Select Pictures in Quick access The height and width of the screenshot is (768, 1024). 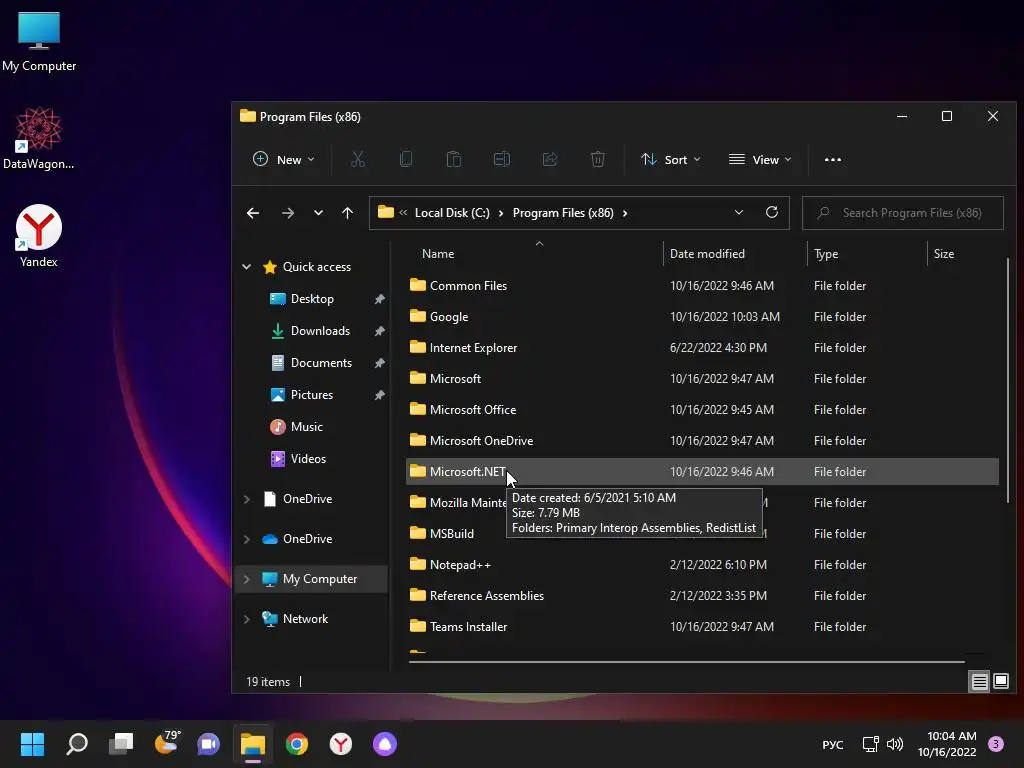coord(312,394)
